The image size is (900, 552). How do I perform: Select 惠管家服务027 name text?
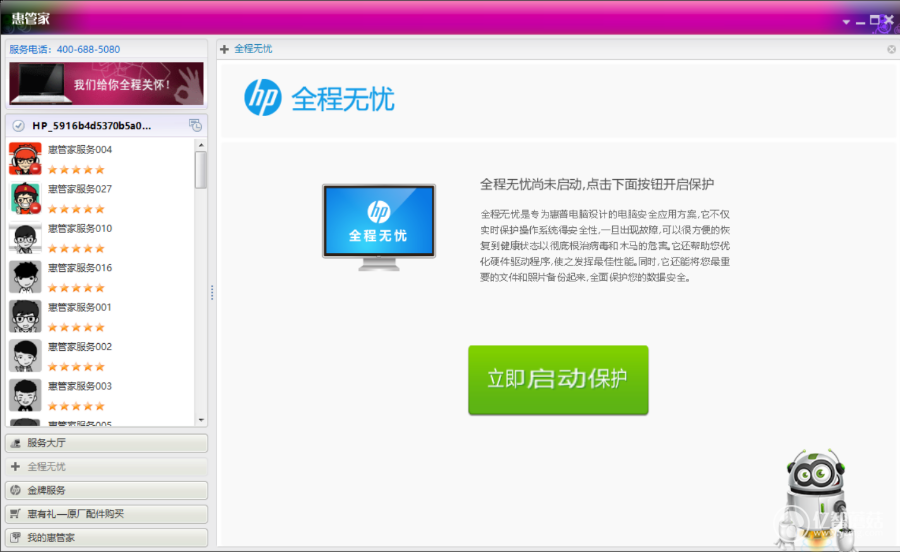80,189
